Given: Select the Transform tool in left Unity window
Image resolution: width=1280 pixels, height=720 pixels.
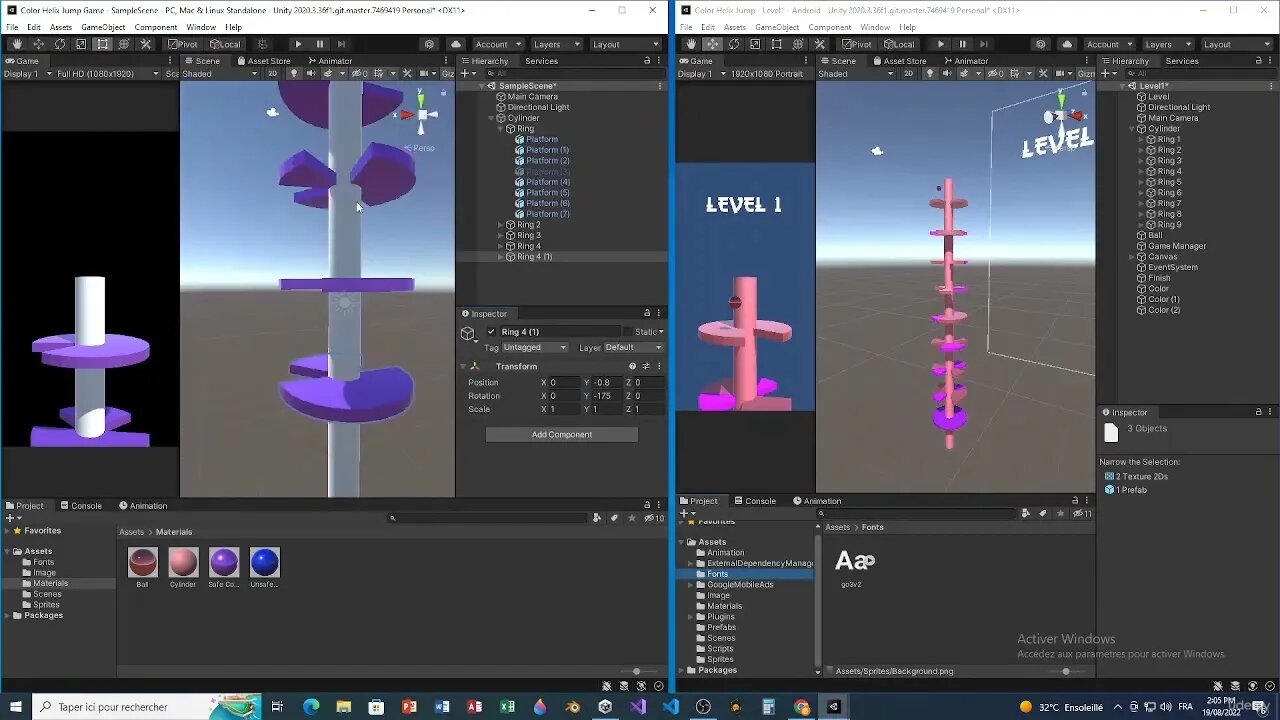Looking at the screenshot, I should coord(124,44).
